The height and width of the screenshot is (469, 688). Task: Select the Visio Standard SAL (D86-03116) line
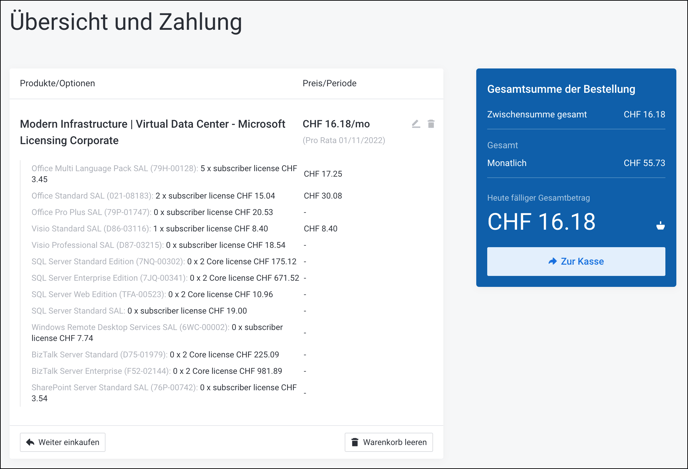[x=150, y=229]
